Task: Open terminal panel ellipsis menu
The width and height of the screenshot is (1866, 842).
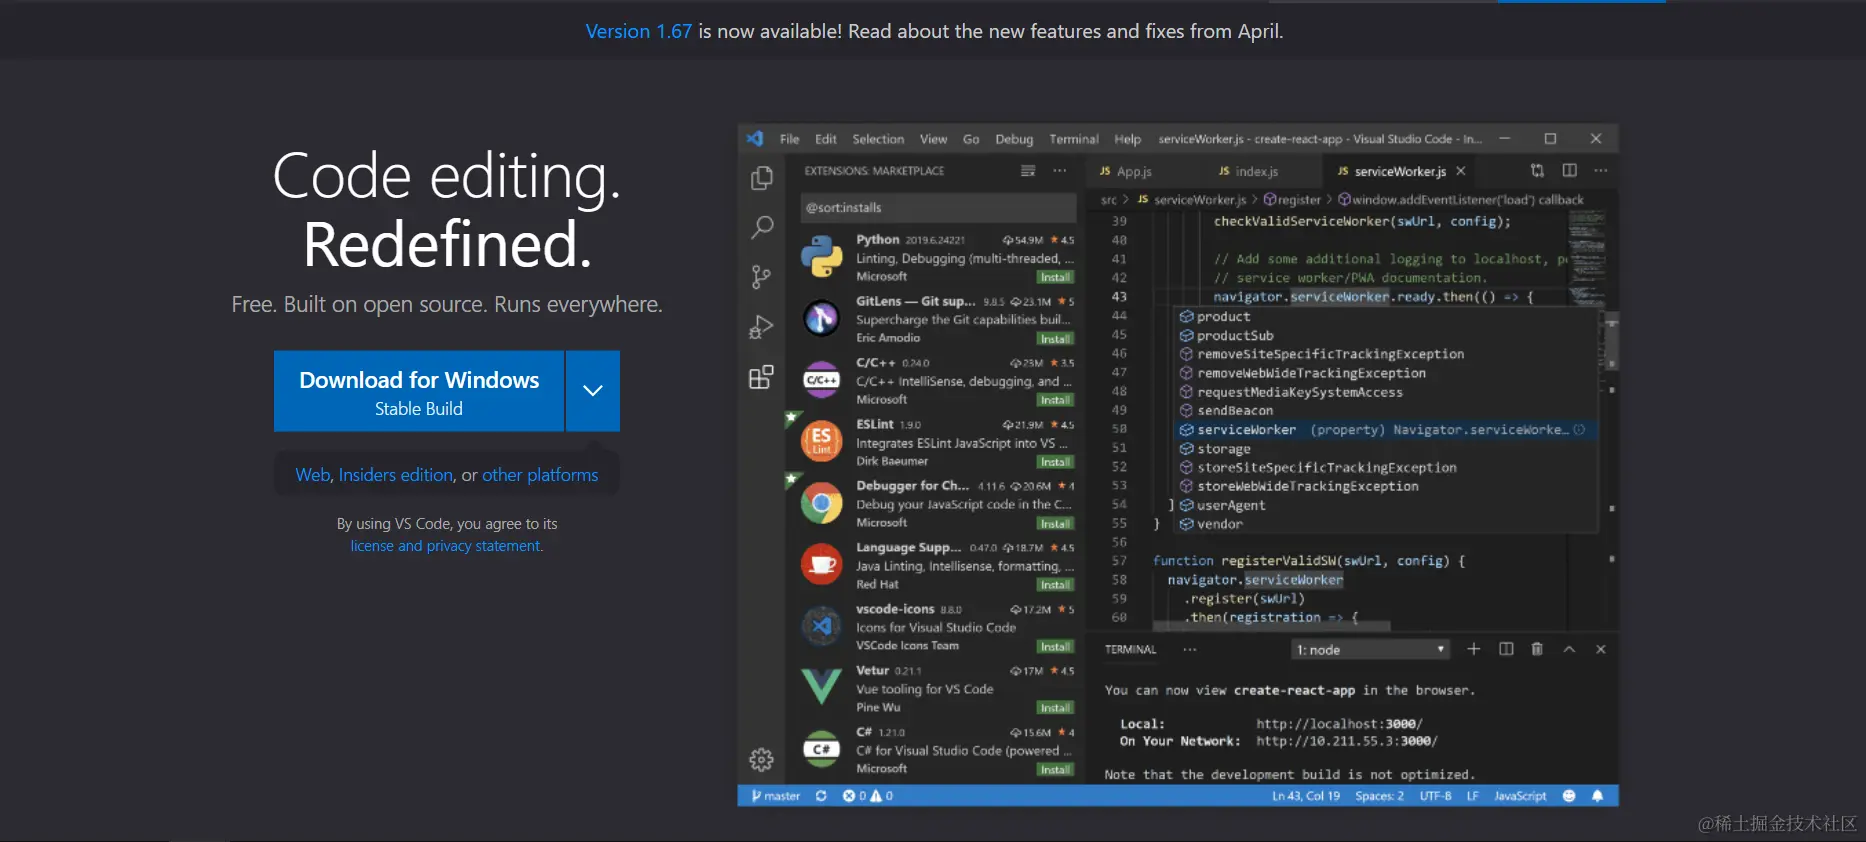Action: pos(1190,649)
